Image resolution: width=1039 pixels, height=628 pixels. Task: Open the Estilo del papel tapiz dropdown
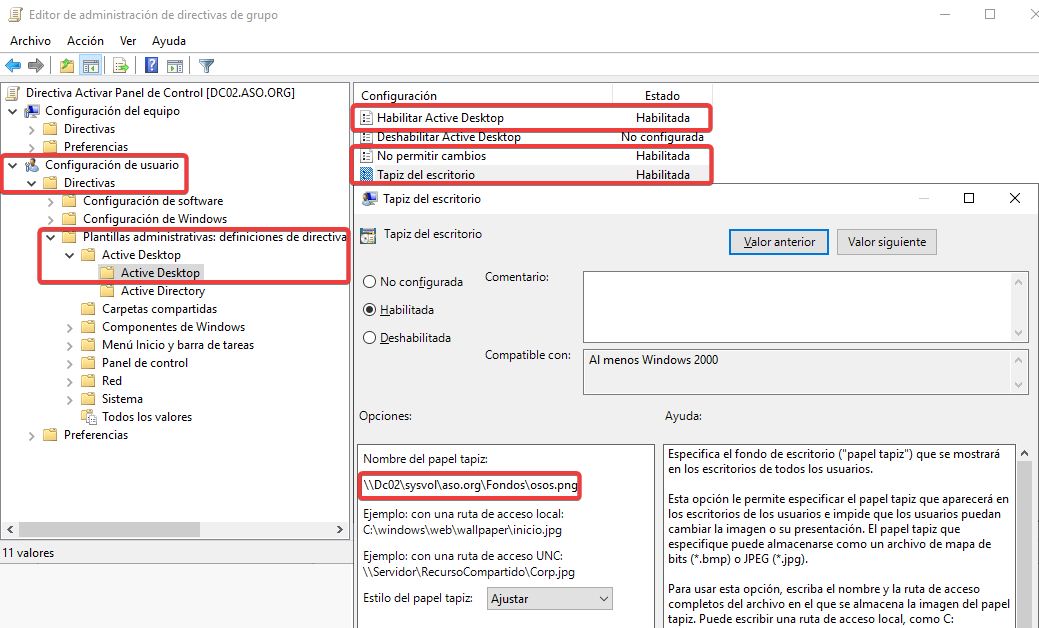click(550, 599)
